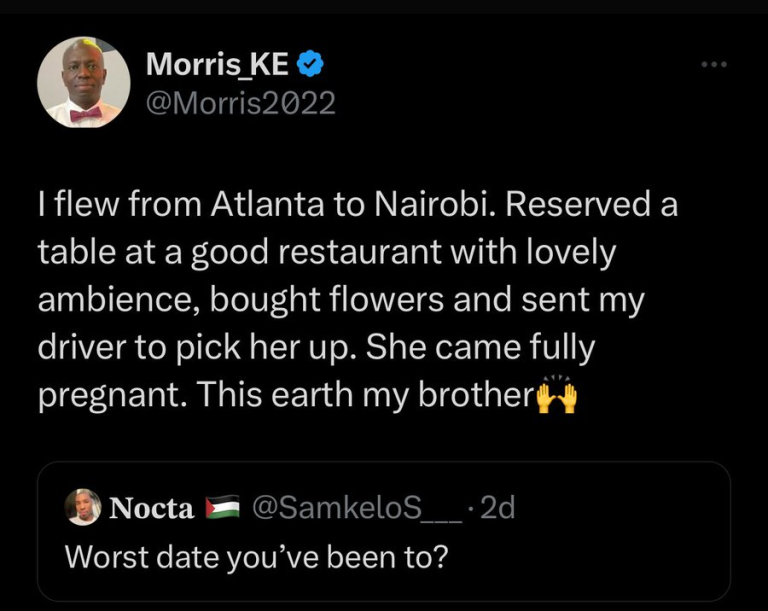Click the blue verified badge

point(311,65)
